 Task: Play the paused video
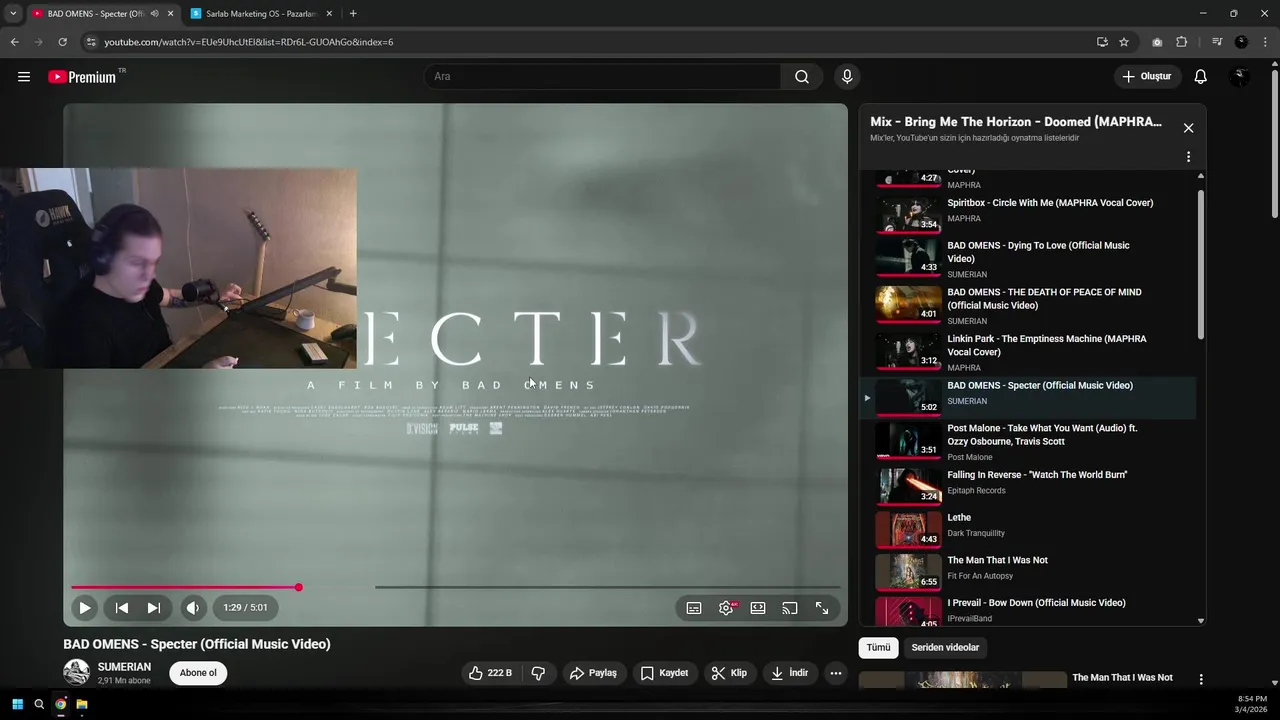85,607
